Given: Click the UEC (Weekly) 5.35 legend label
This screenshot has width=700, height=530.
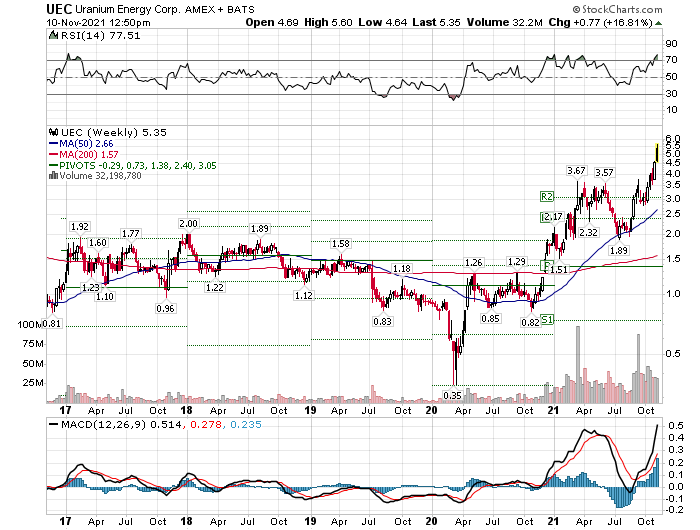Looking at the screenshot, I should (x=113, y=133).
